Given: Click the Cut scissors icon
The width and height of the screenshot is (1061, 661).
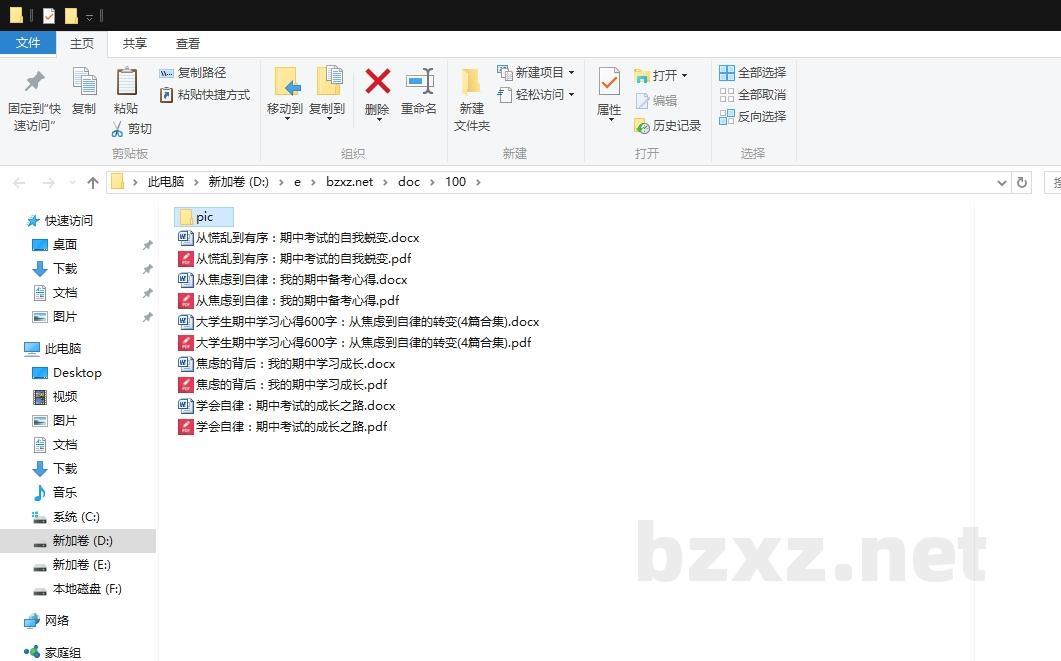Looking at the screenshot, I should tap(117, 129).
